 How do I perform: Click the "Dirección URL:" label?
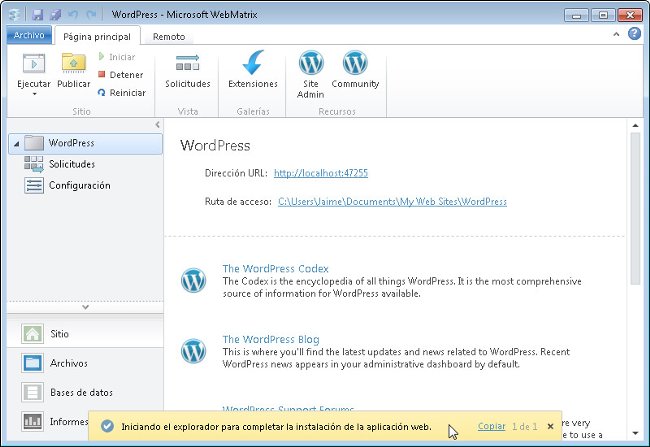click(236, 173)
